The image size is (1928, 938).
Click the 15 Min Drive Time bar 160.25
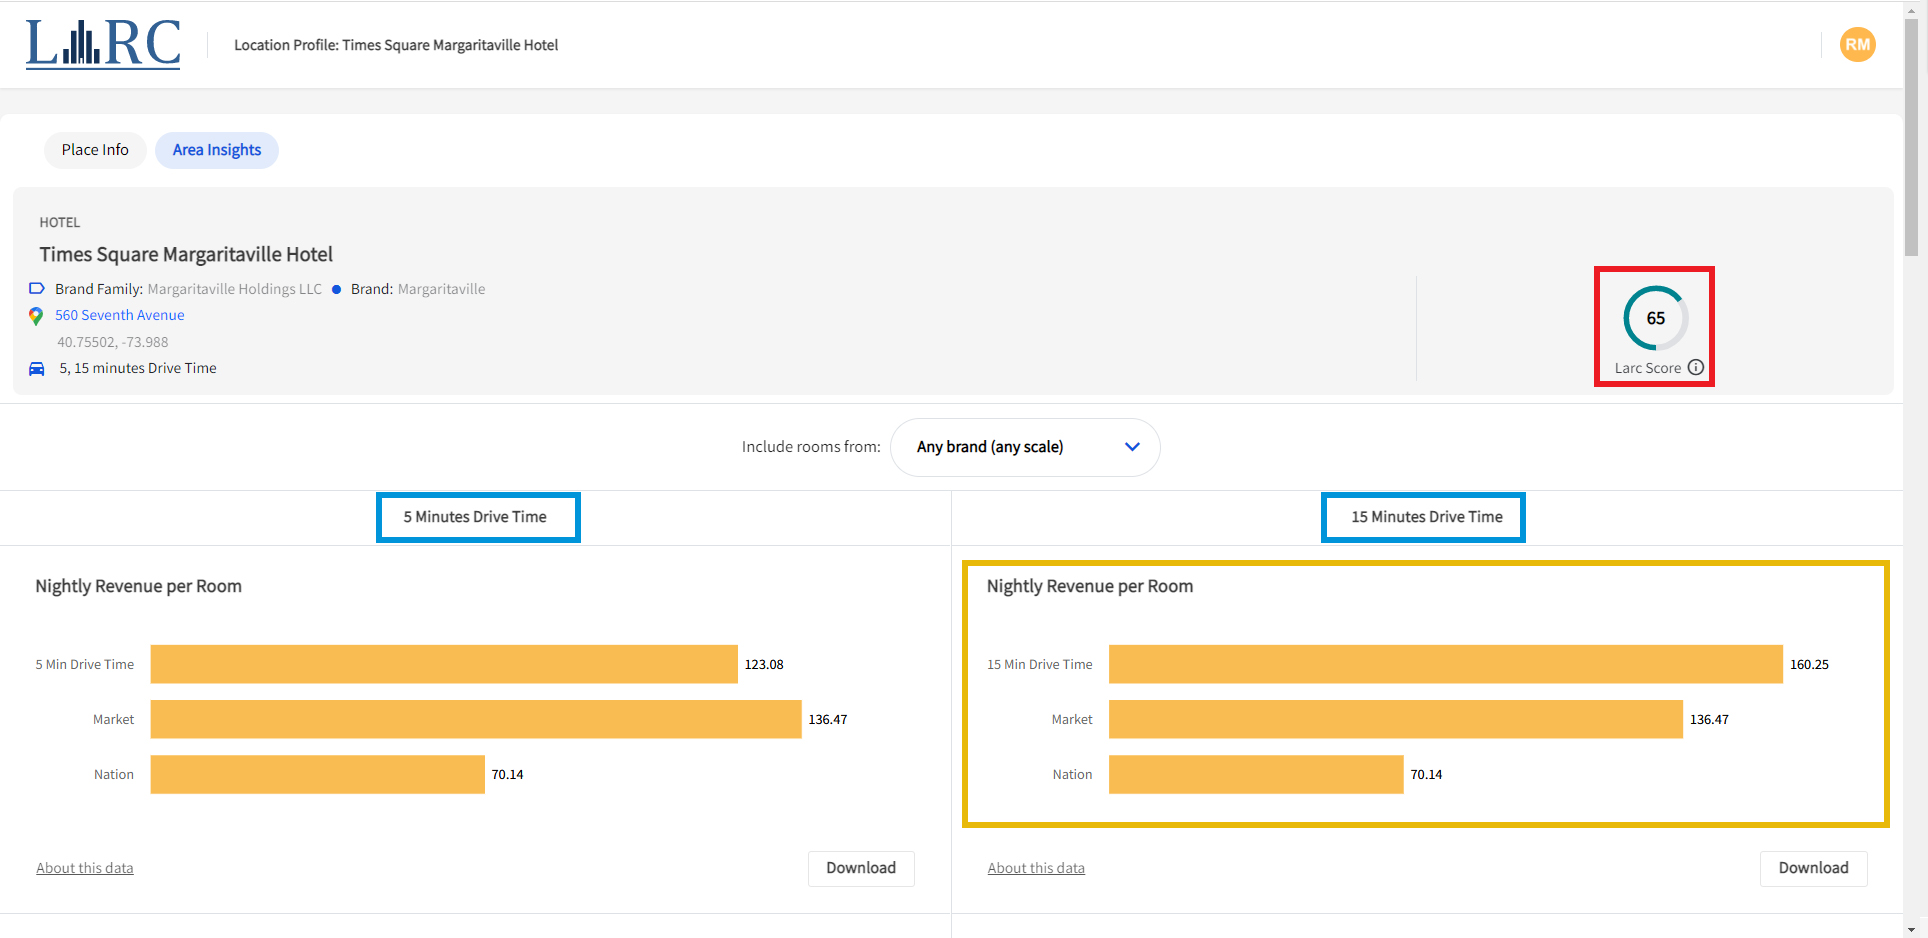click(1445, 664)
